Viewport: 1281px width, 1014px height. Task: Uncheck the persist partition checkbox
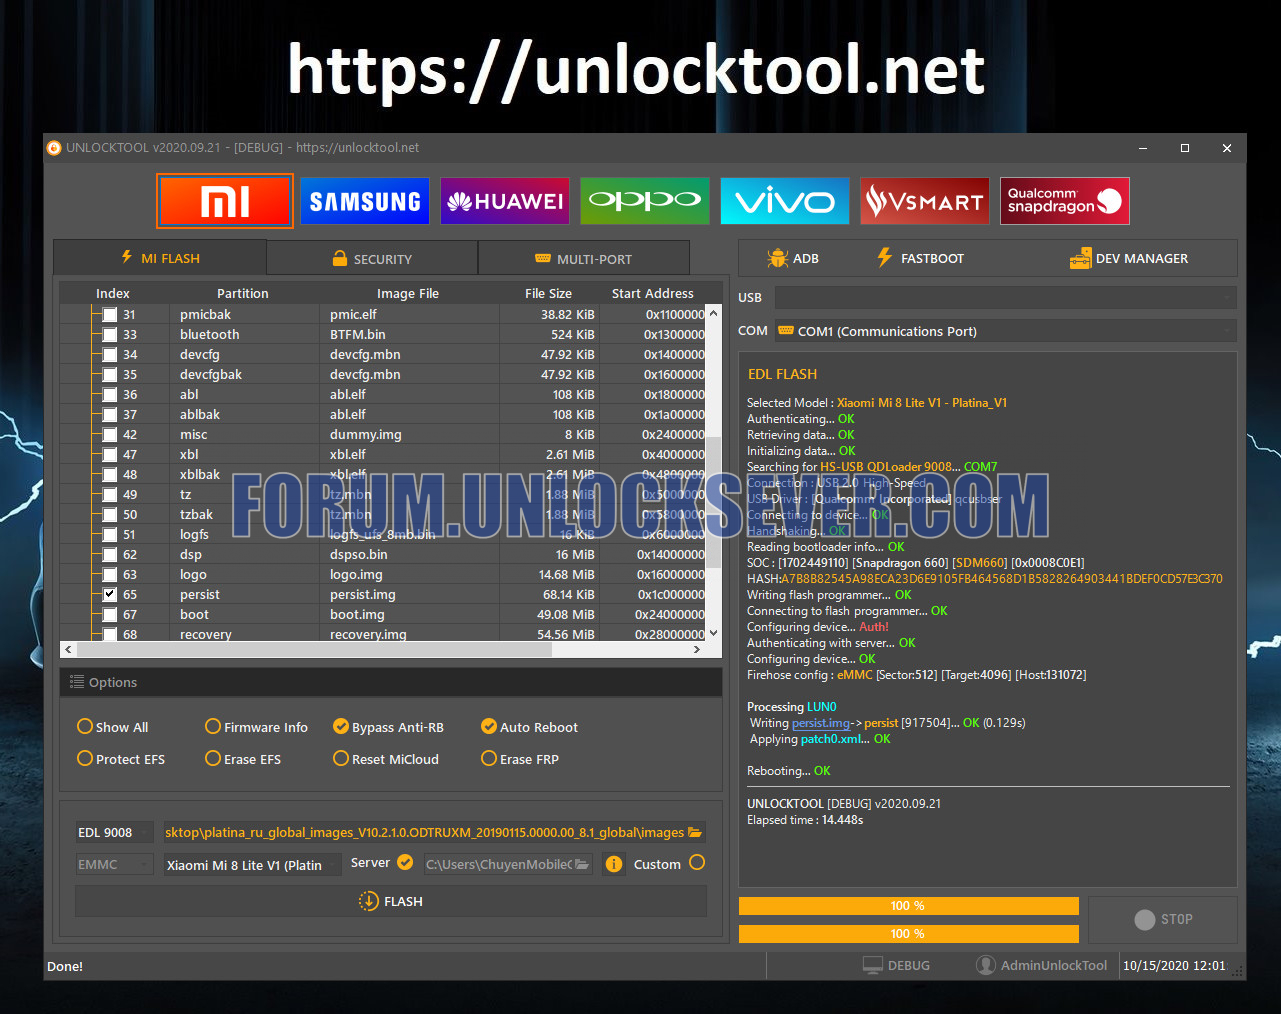coord(110,594)
